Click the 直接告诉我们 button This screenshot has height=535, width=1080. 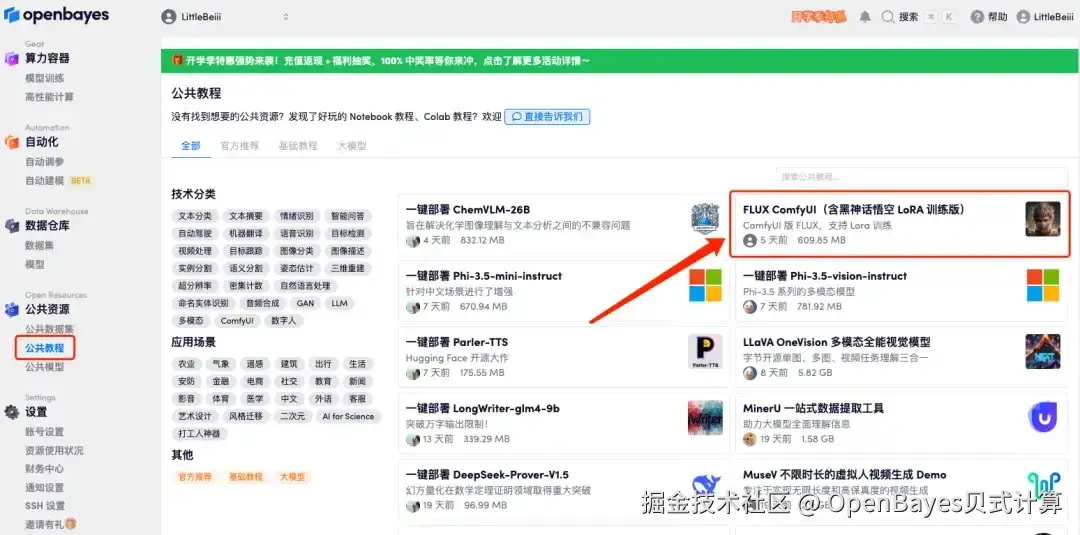(547, 116)
